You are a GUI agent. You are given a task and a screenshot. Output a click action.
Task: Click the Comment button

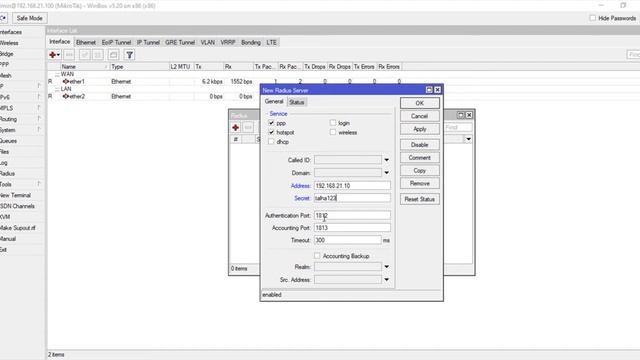(420, 158)
